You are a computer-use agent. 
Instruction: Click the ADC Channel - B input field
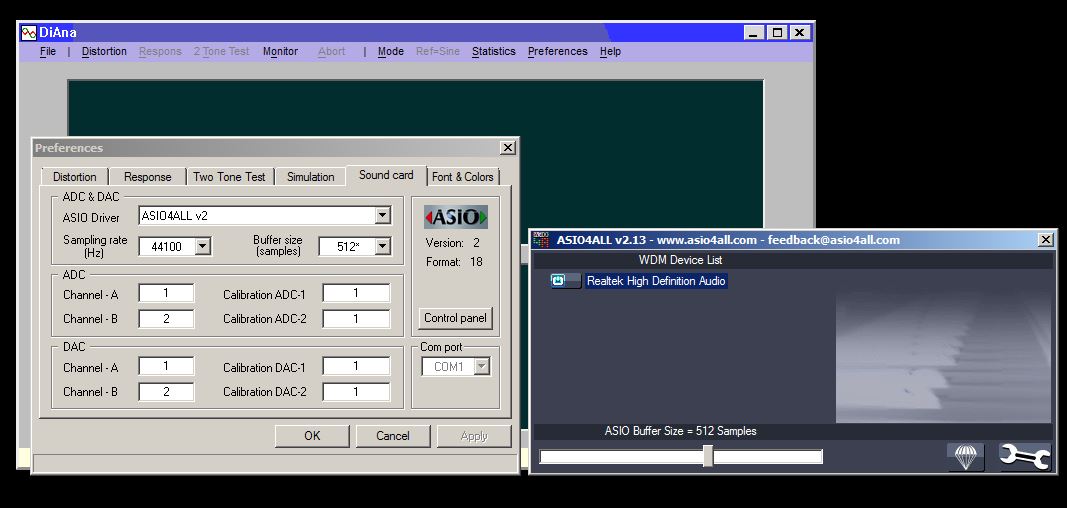point(166,318)
